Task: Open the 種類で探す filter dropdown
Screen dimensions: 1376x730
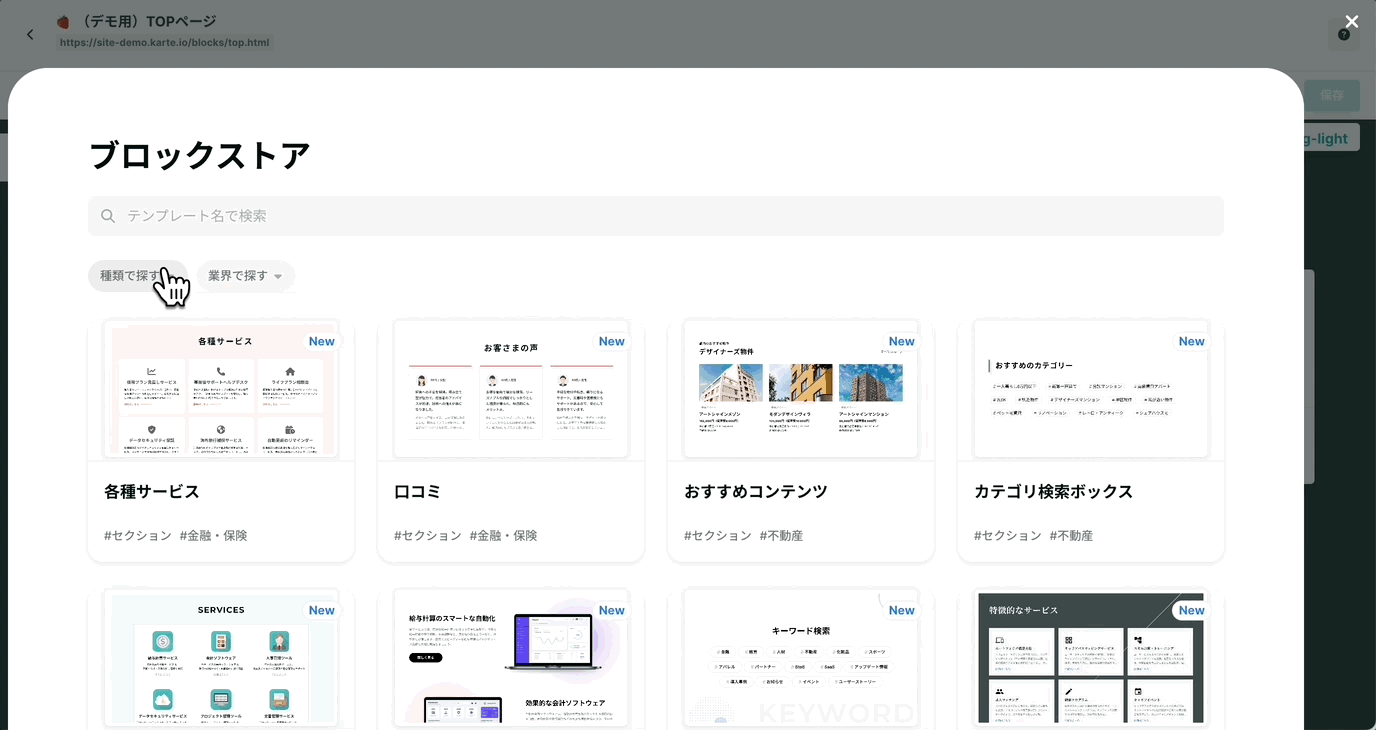Action: tap(137, 276)
